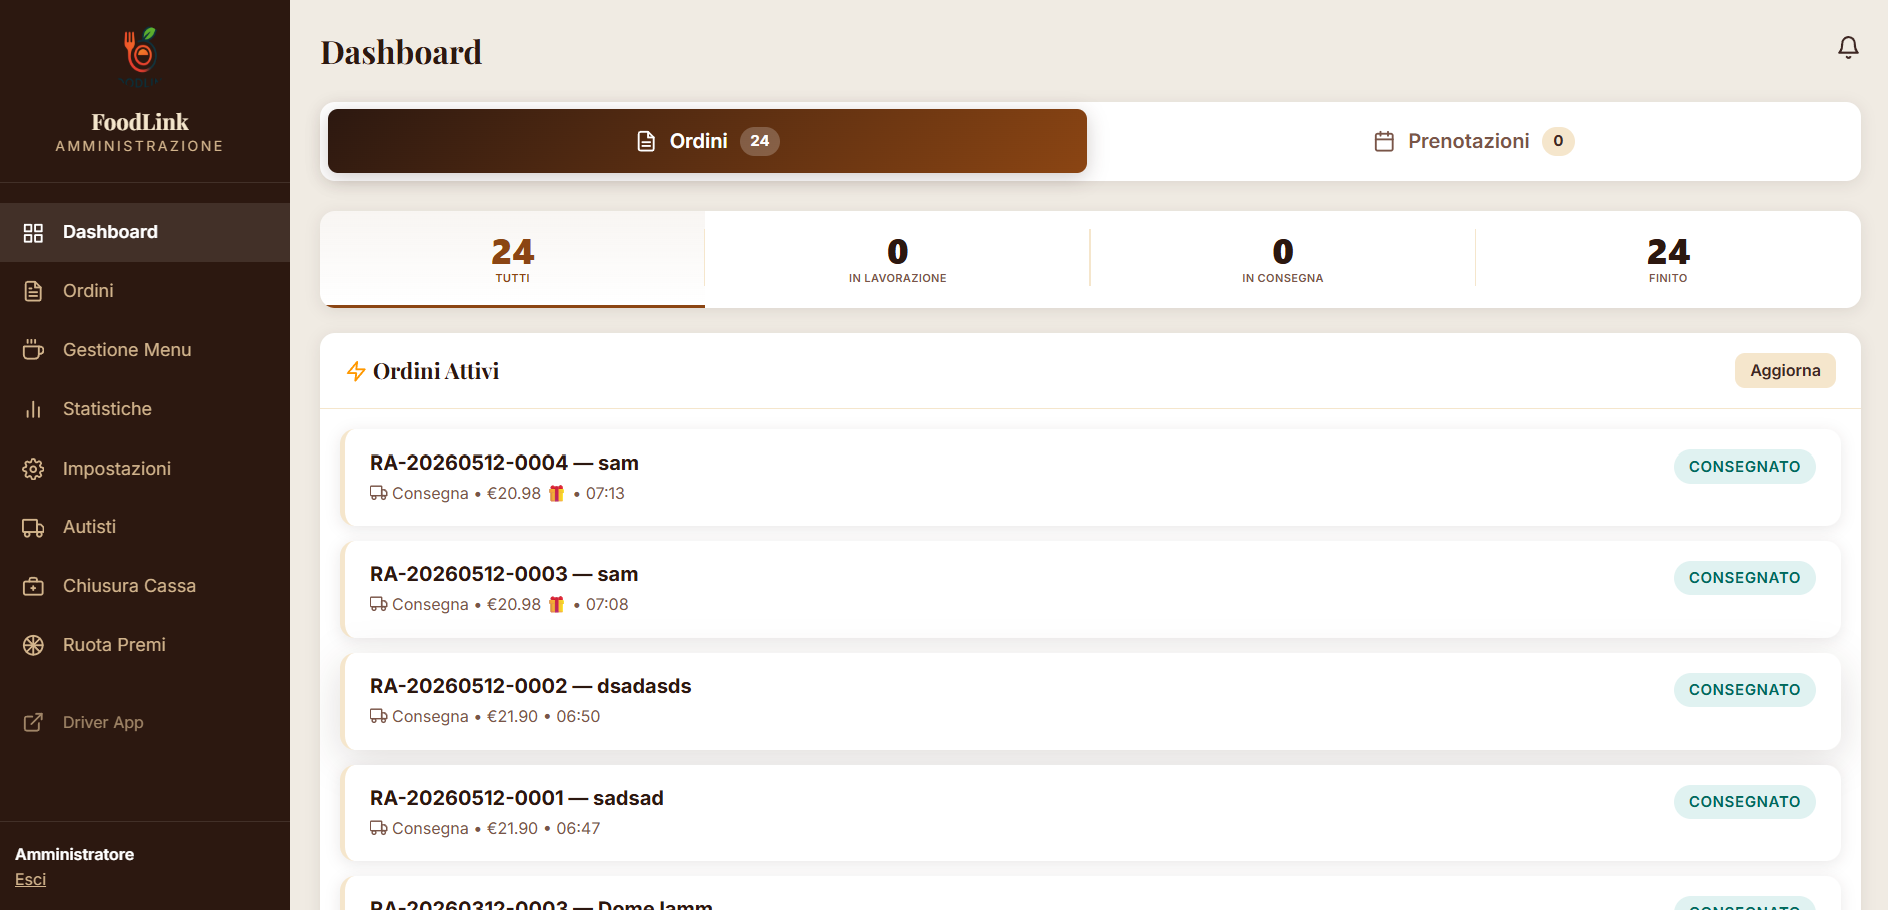Open the Dashboard sidebar item
The image size is (1888, 910).
point(145,232)
